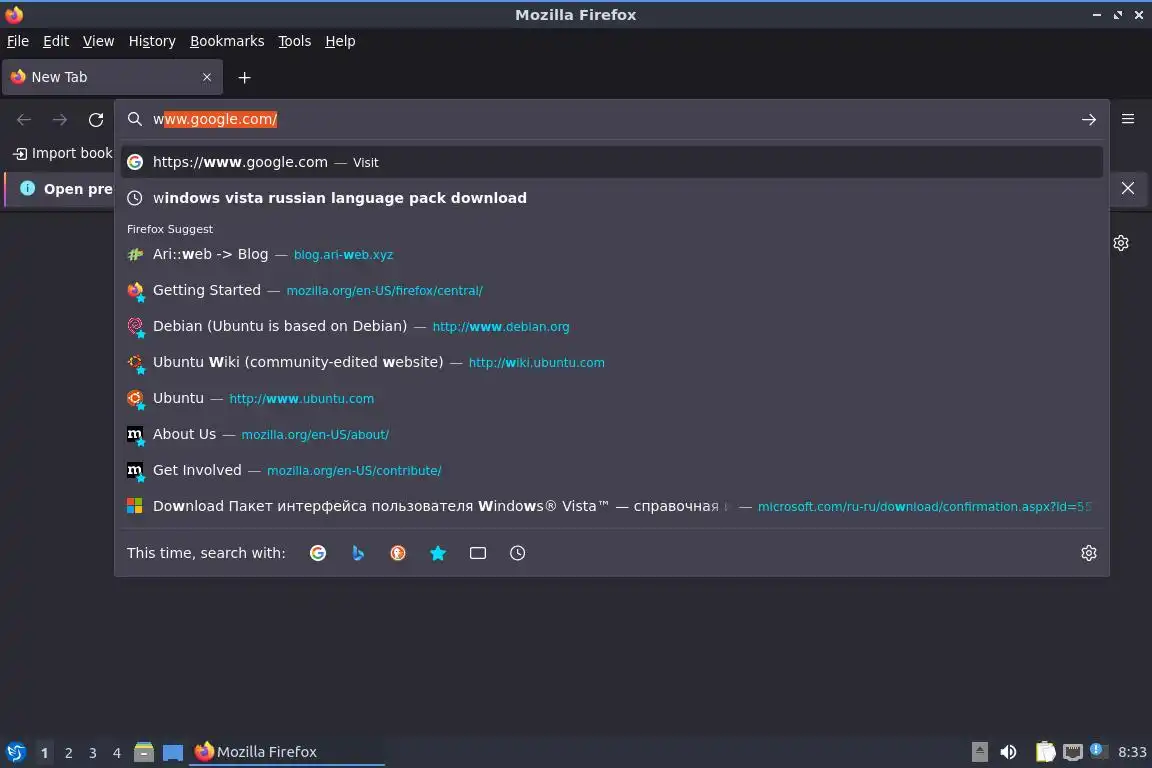Screen dimensions: 1152x768
Task: Click show desktop icon in taskbar
Action: click(173, 752)
